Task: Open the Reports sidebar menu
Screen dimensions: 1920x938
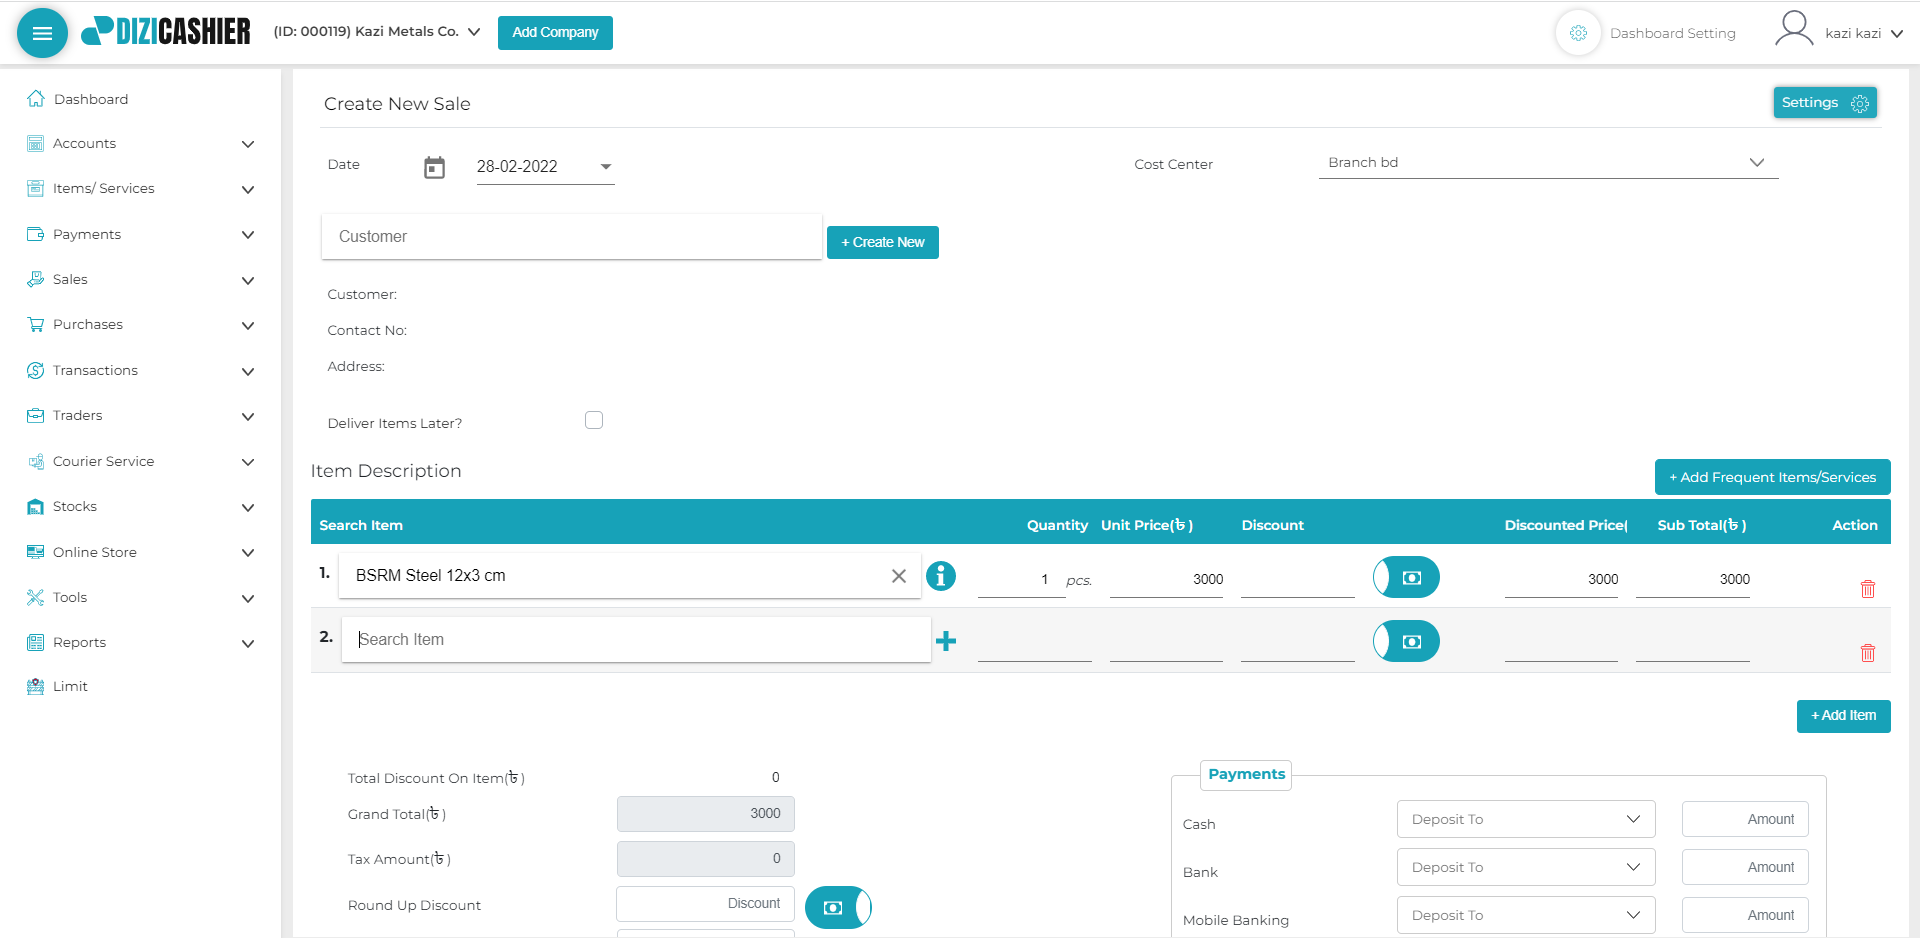Action: (x=140, y=643)
